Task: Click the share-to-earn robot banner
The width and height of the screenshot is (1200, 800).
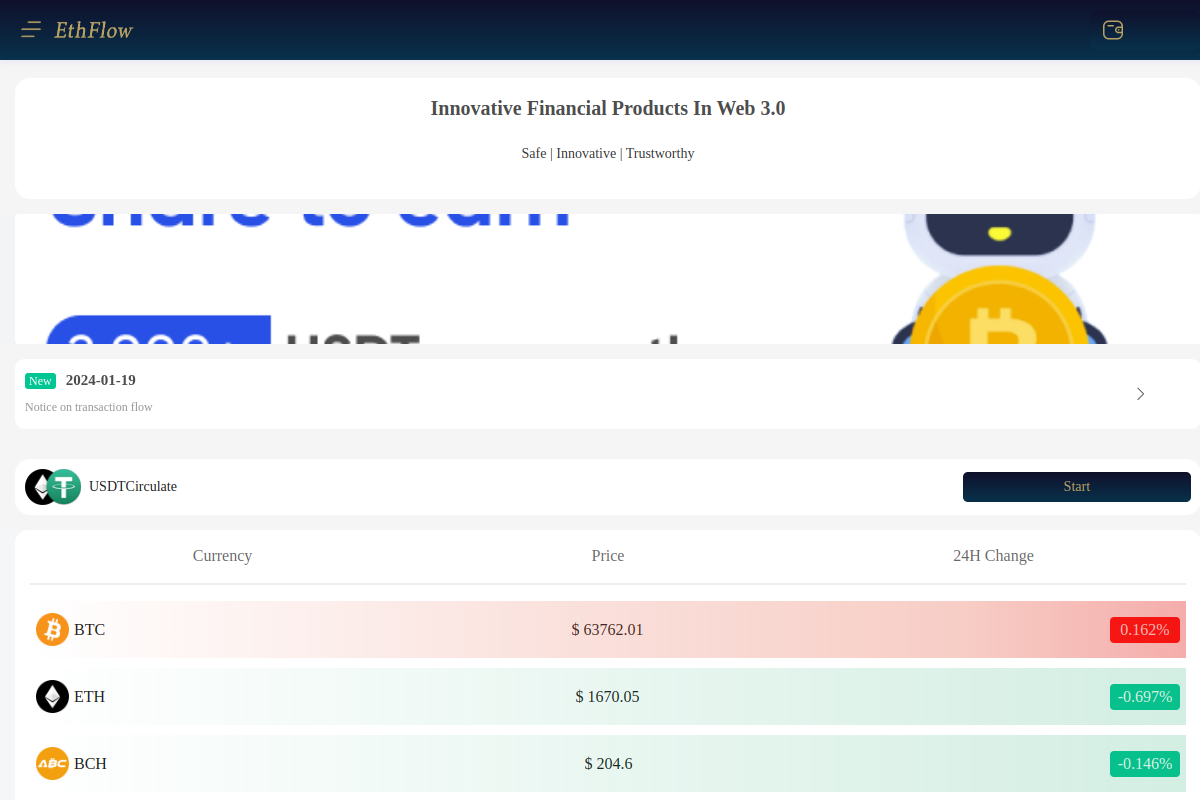Action: [607, 279]
